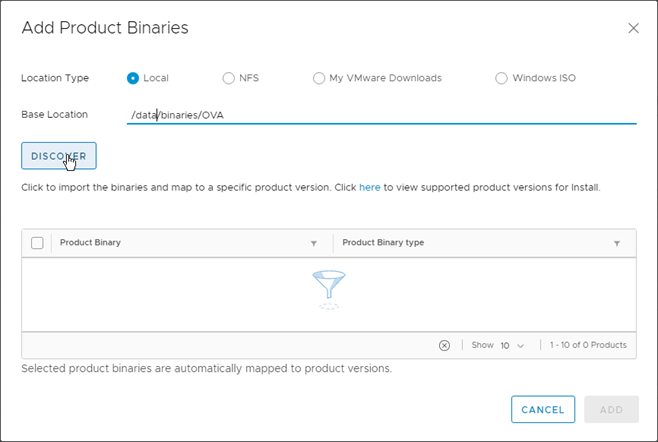
Task: Pick the Windows ISO radio option
Action: pos(501,78)
